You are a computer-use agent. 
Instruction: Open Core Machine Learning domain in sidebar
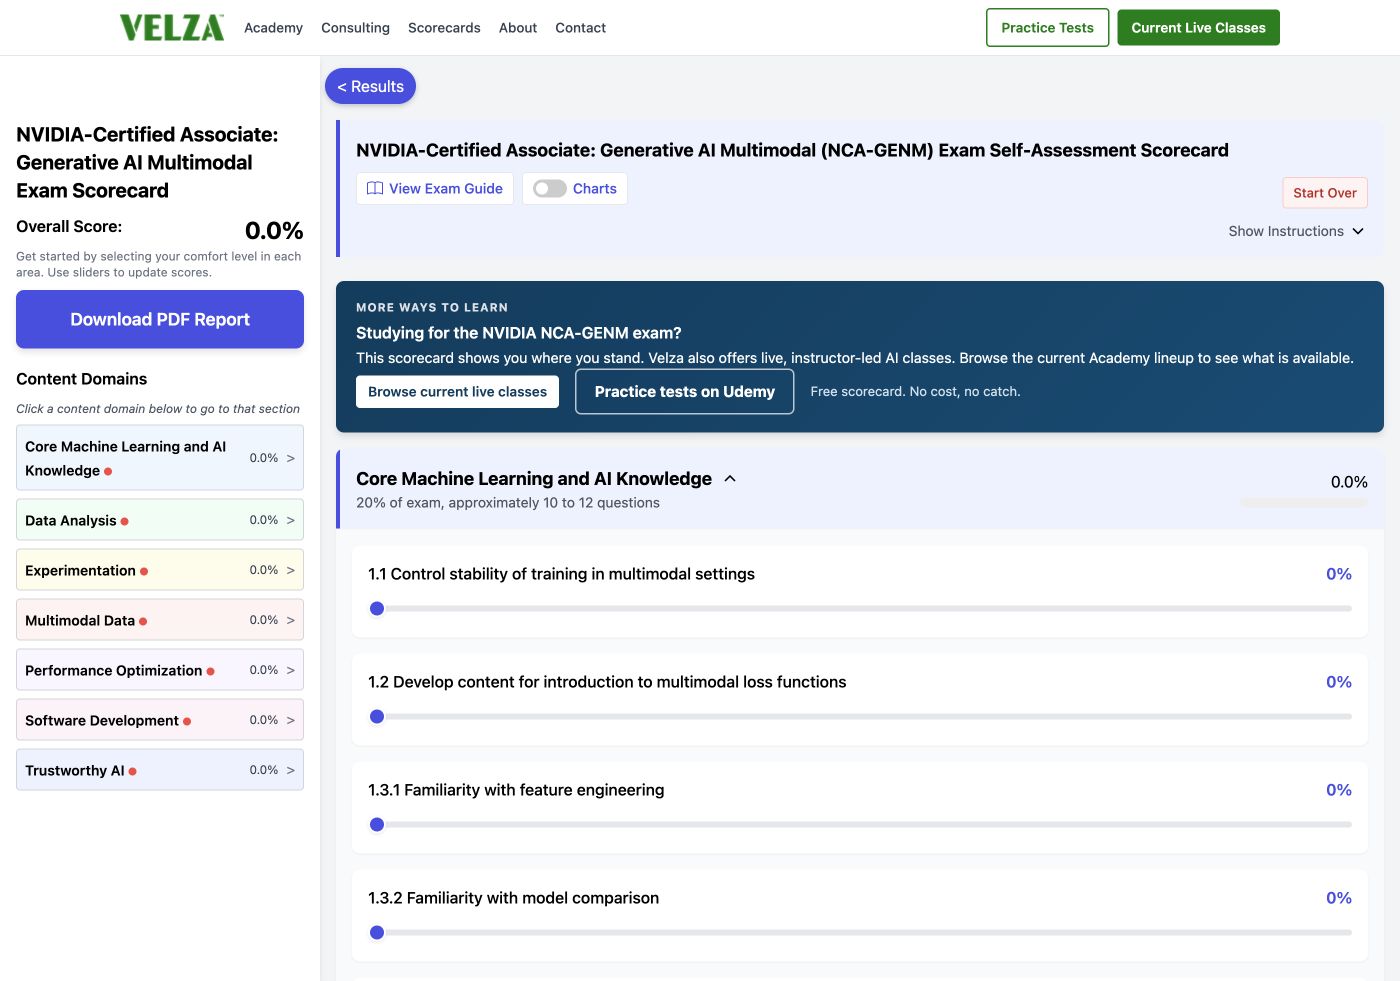pos(160,458)
